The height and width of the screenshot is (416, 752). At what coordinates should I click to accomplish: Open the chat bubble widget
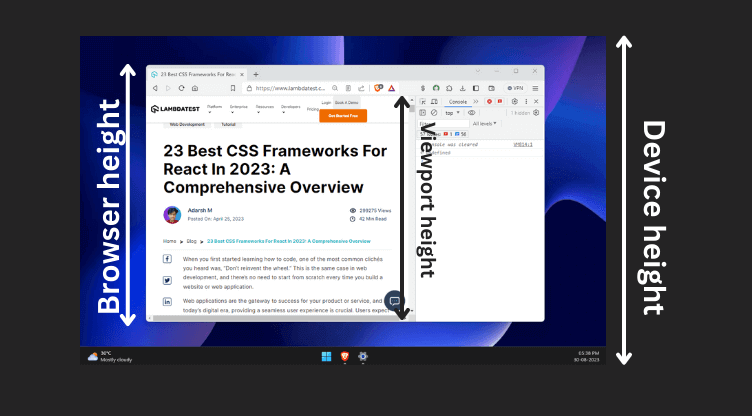[x=394, y=301]
